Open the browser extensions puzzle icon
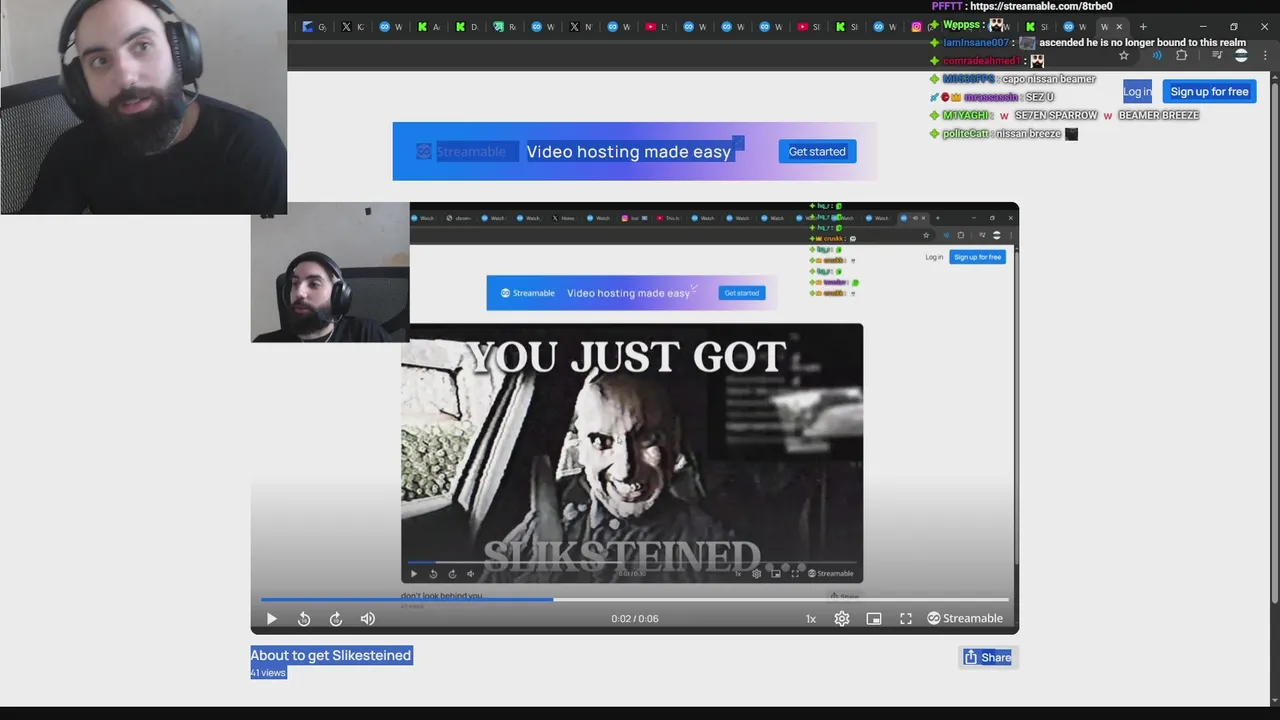This screenshot has width=1280, height=720. click(1182, 55)
